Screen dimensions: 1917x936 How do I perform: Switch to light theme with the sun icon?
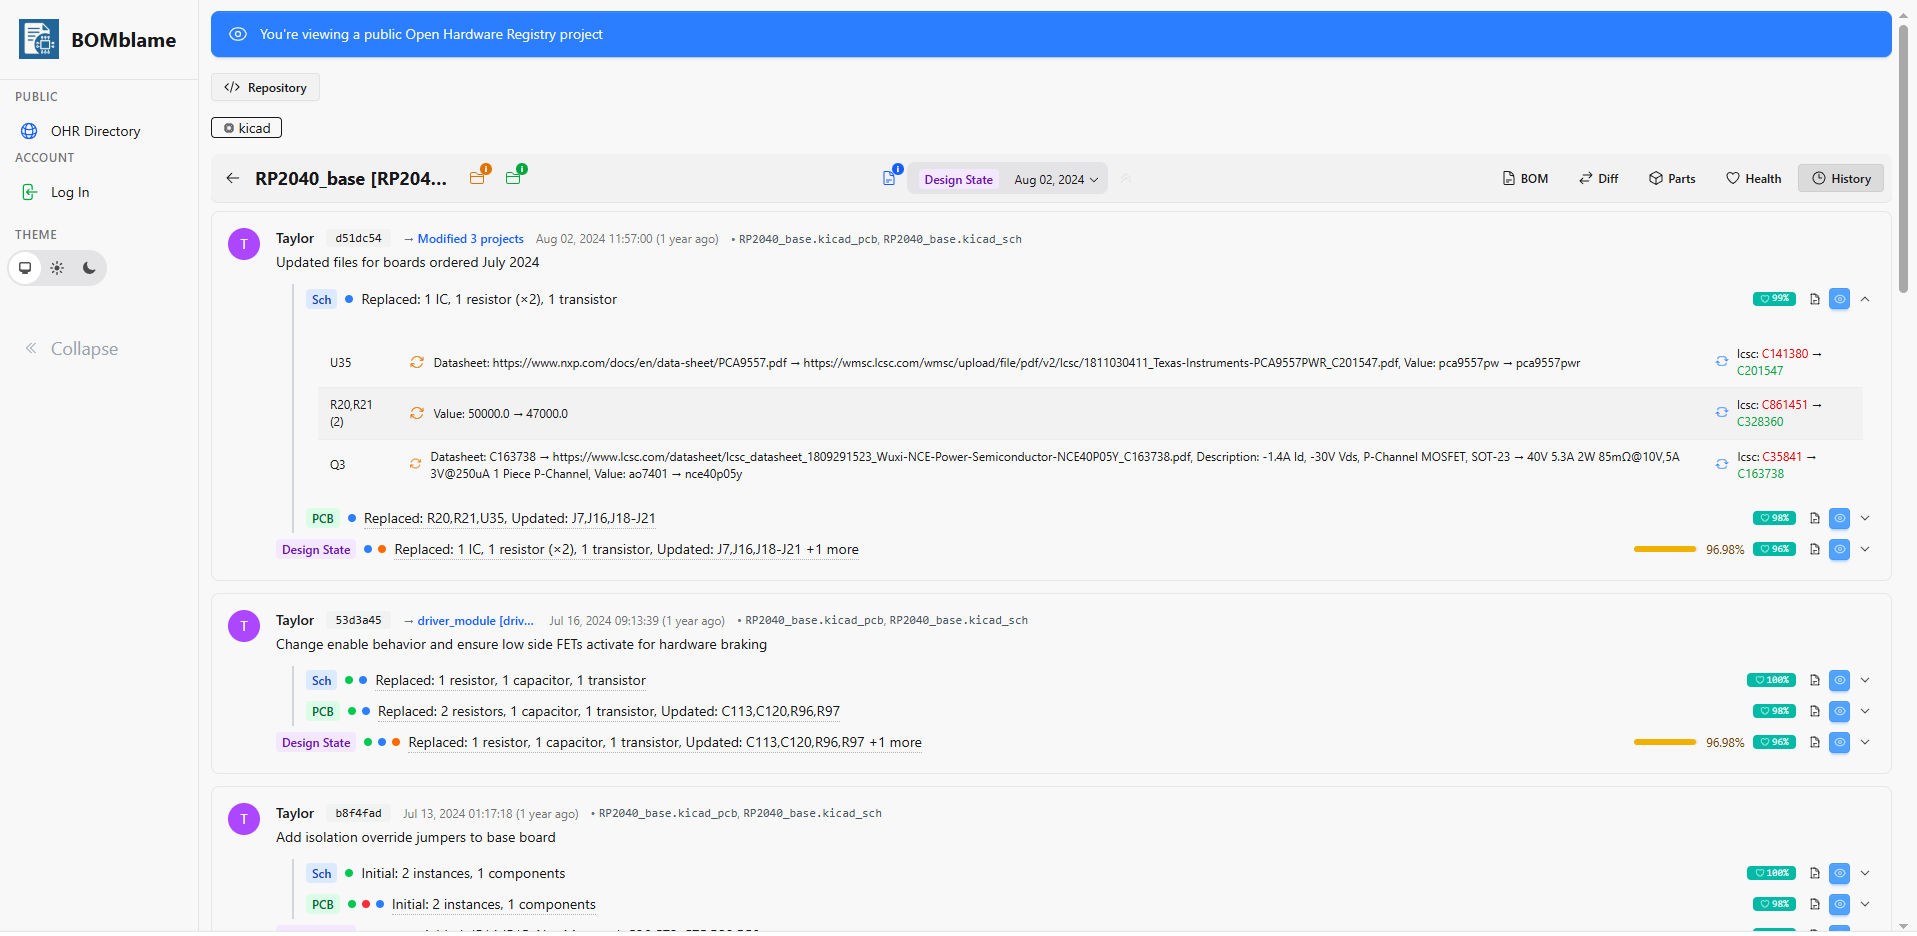coord(57,268)
